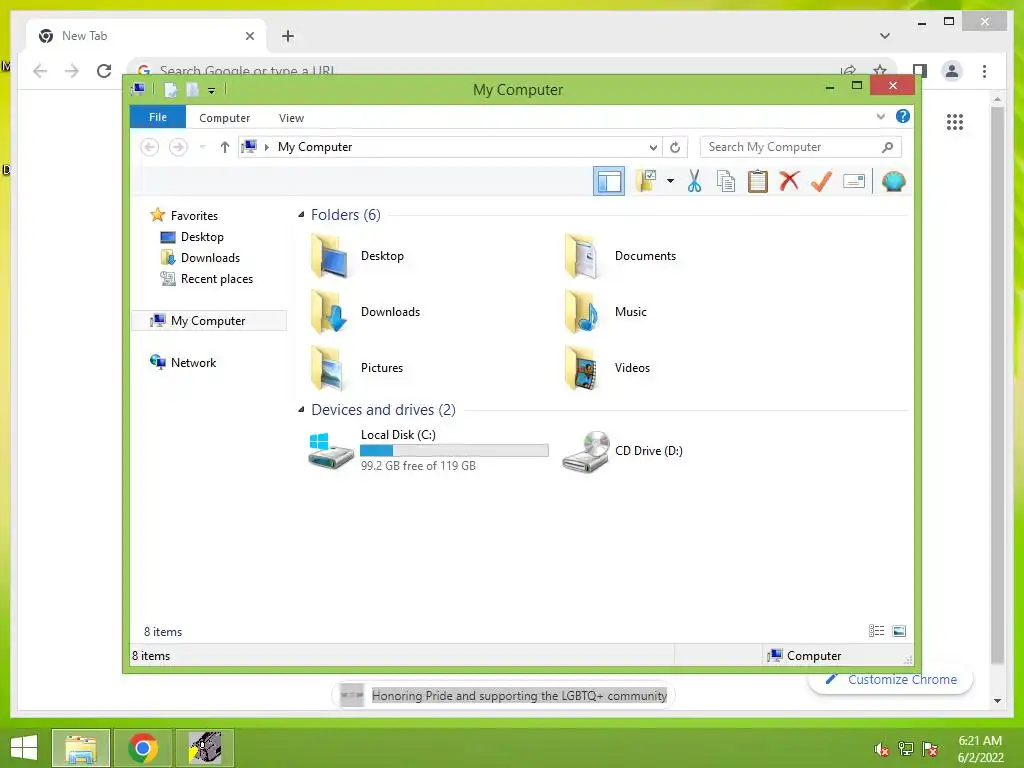
Task: Select Downloads under Favorites
Action: coord(210,257)
